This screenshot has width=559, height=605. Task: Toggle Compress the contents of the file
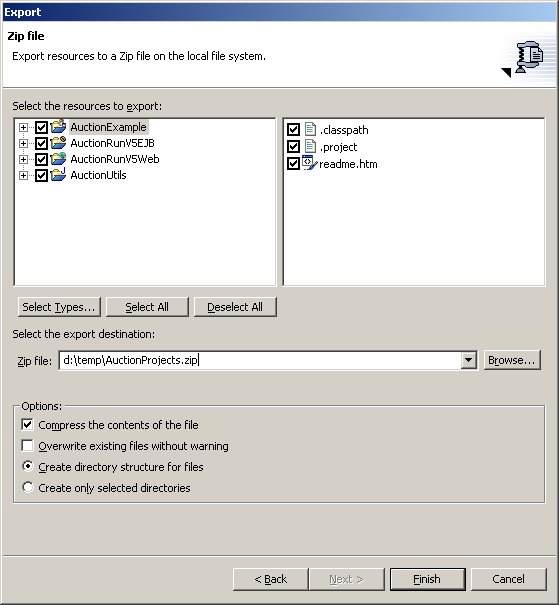(x=27, y=425)
